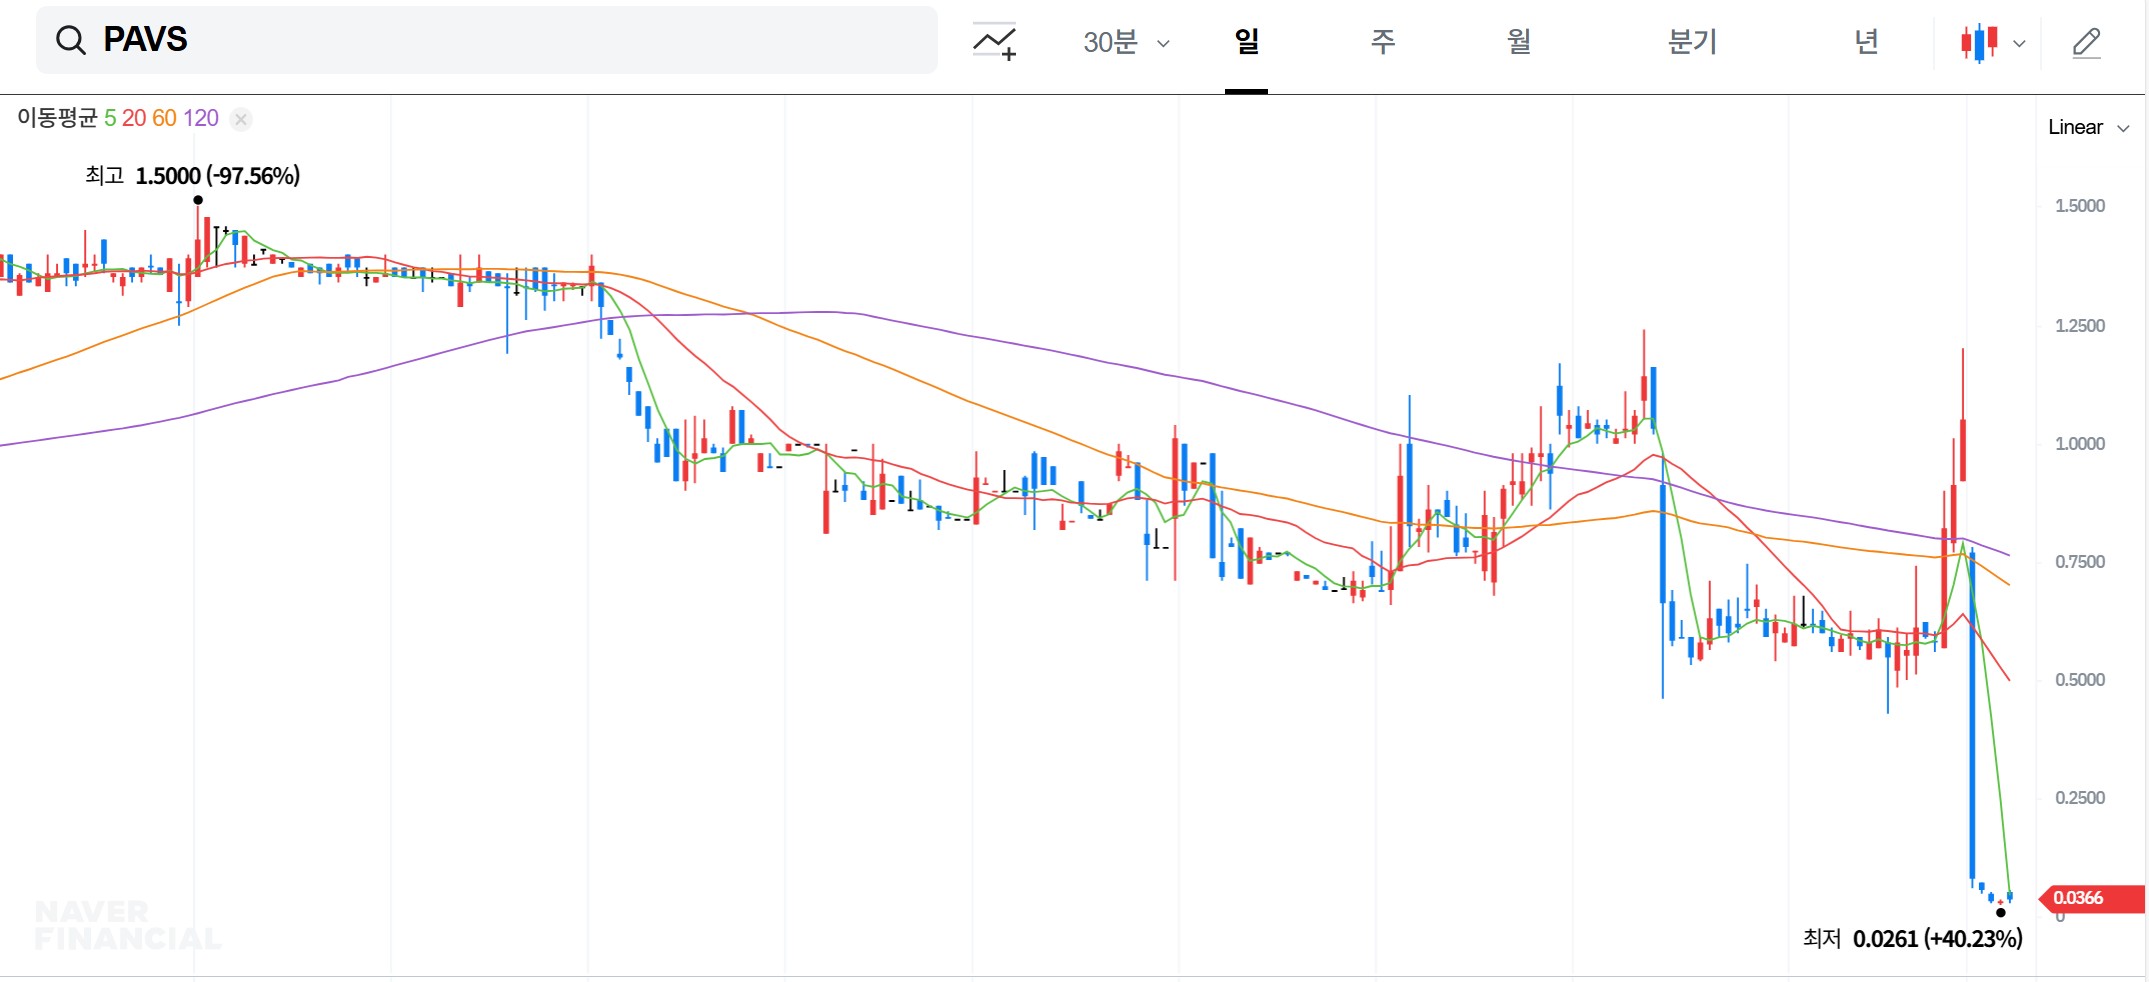Click the 0.7500 price axis label
The width and height of the screenshot is (2149, 982).
pos(2080,562)
